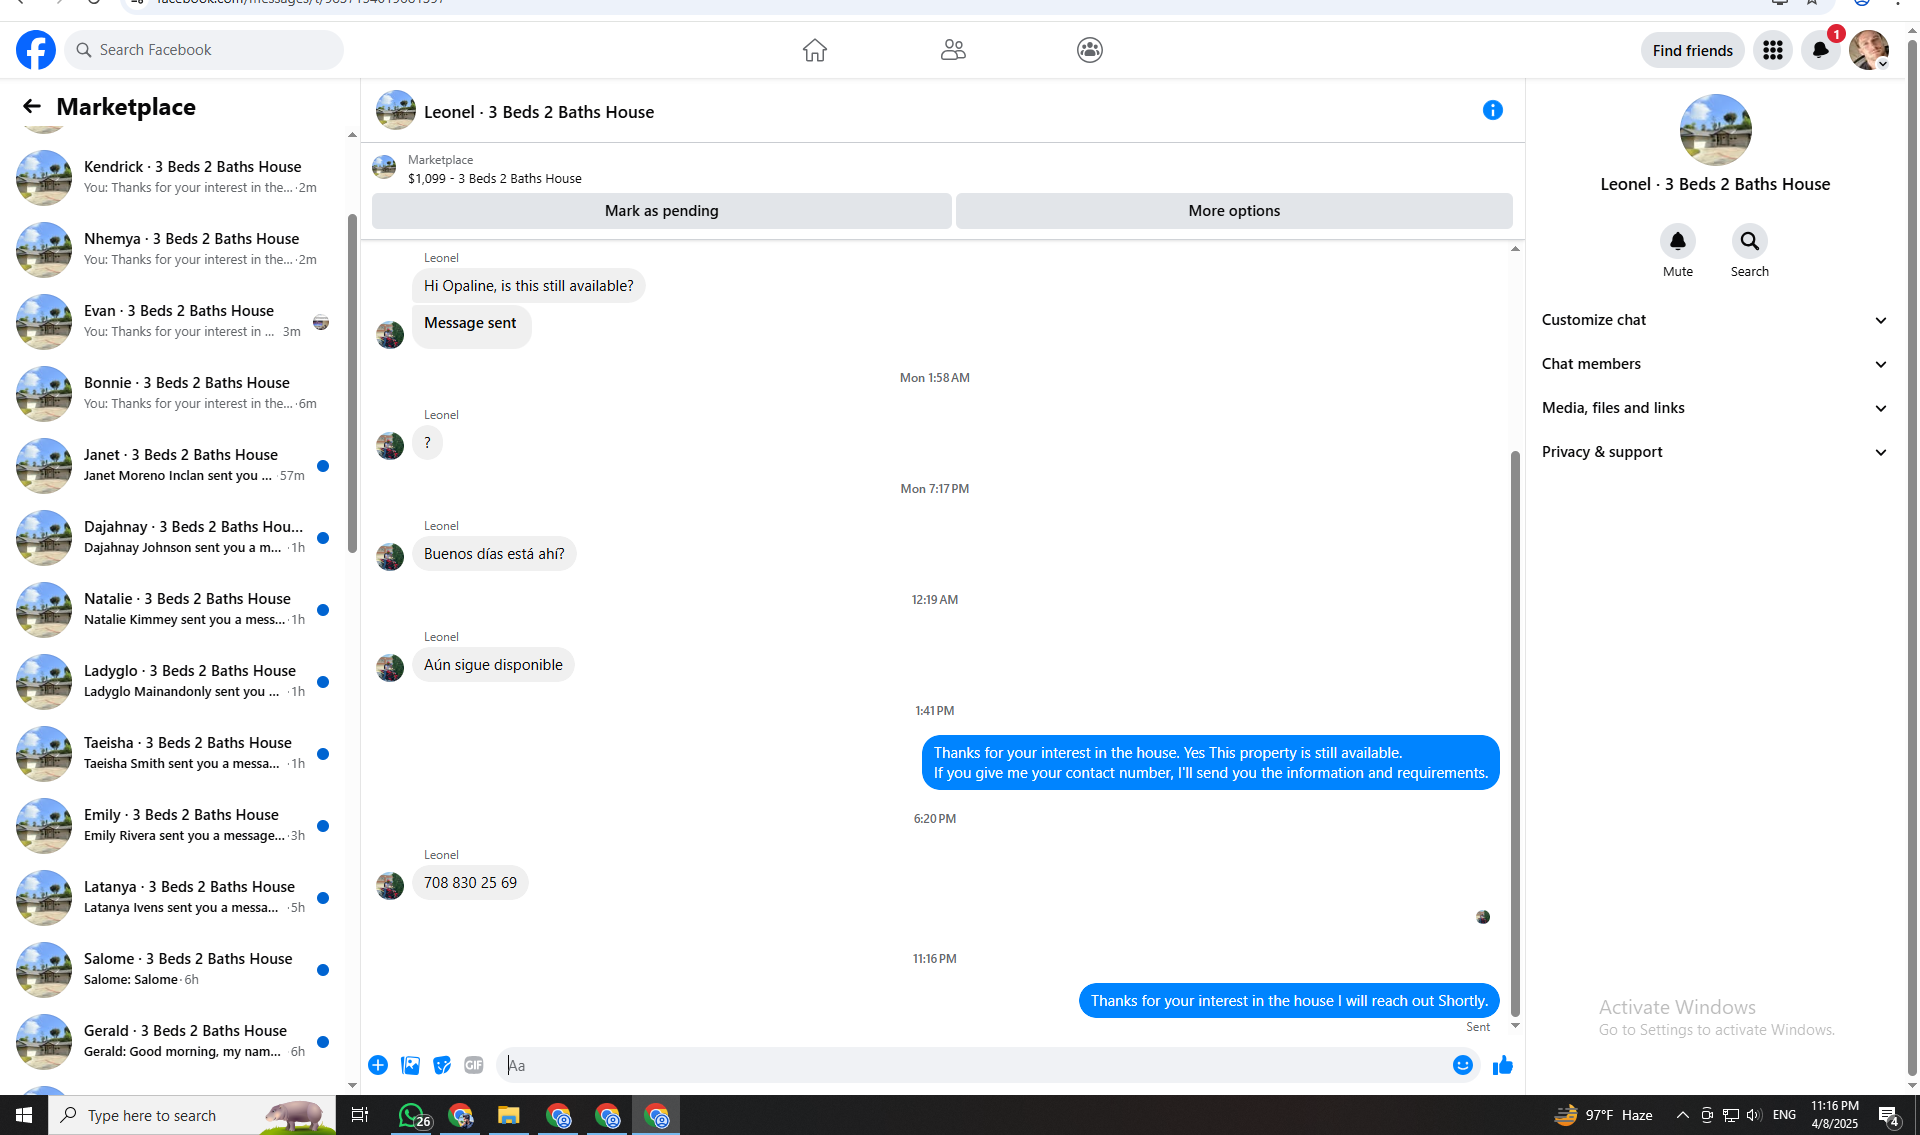Open the Friends icon in top navigation

point(952,50)
